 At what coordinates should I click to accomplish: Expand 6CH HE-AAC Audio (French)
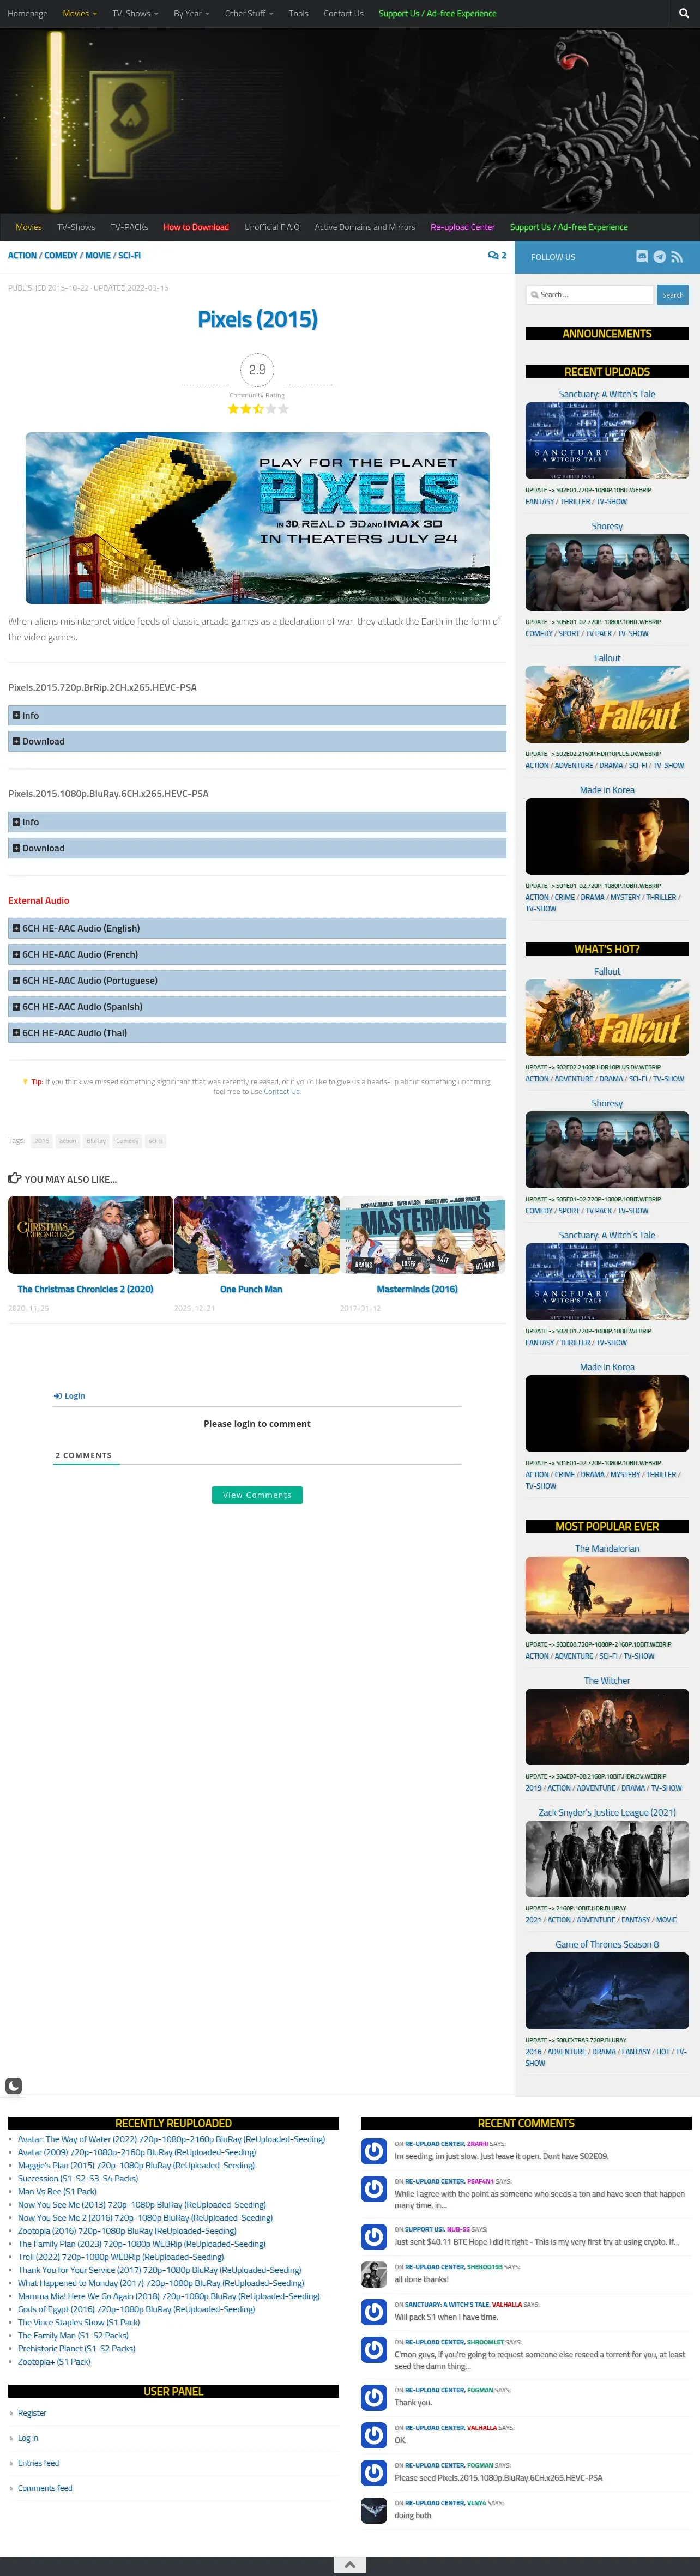[x=257, y=955]
